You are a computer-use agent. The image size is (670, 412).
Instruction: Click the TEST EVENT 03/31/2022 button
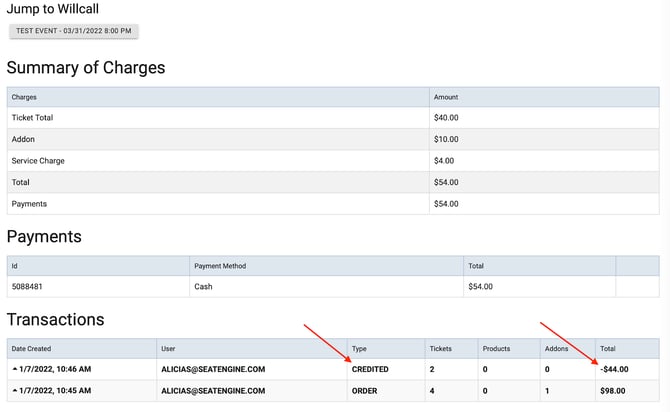[74, 31]
